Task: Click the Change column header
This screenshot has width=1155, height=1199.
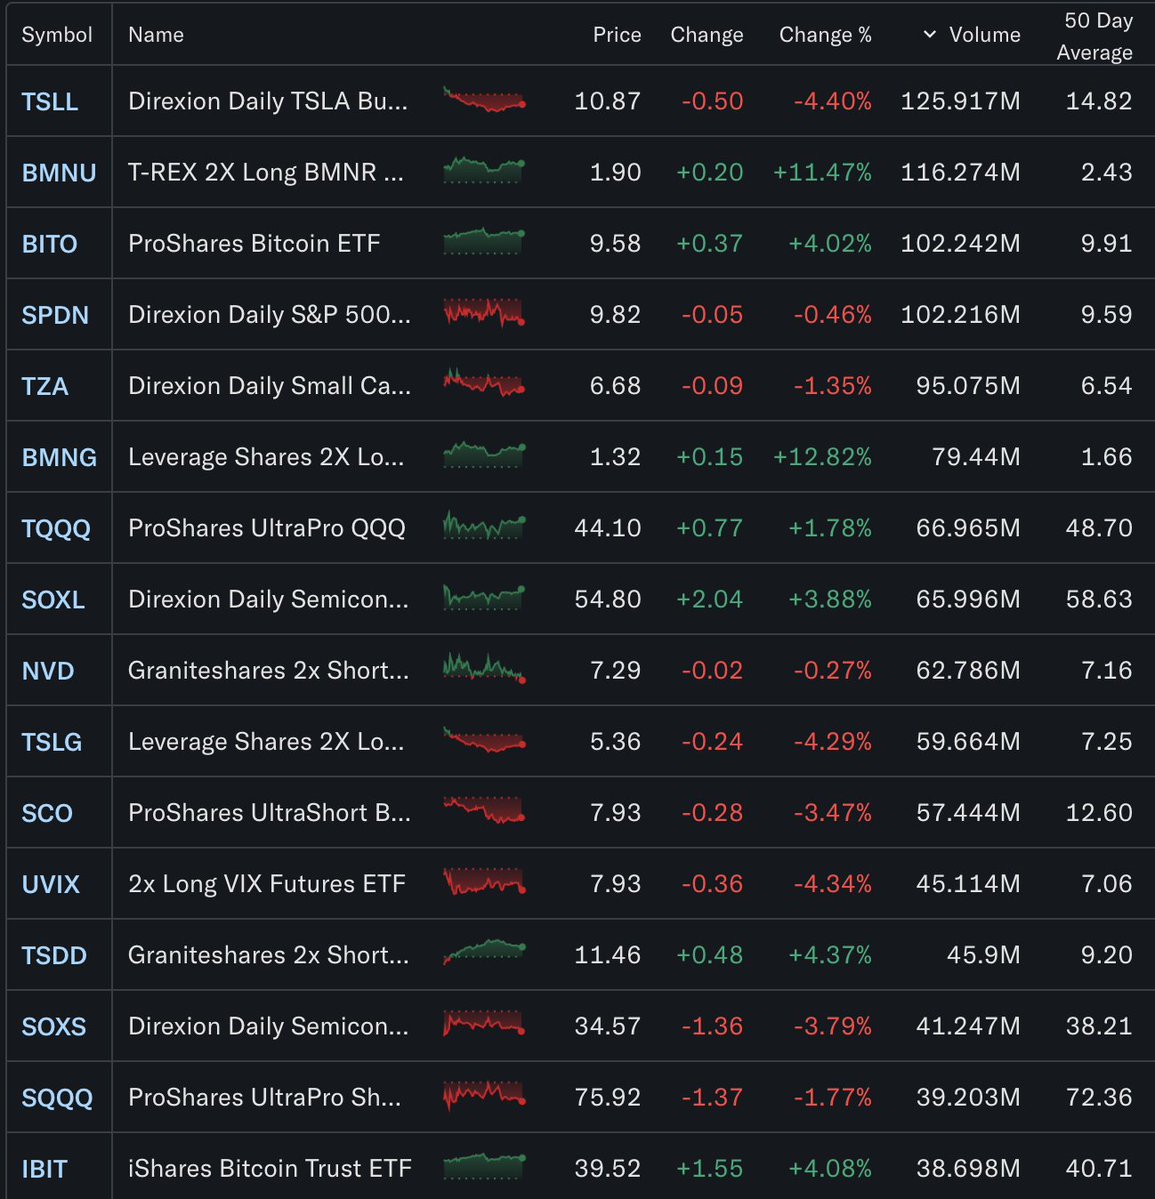Action: click(707, 35)
